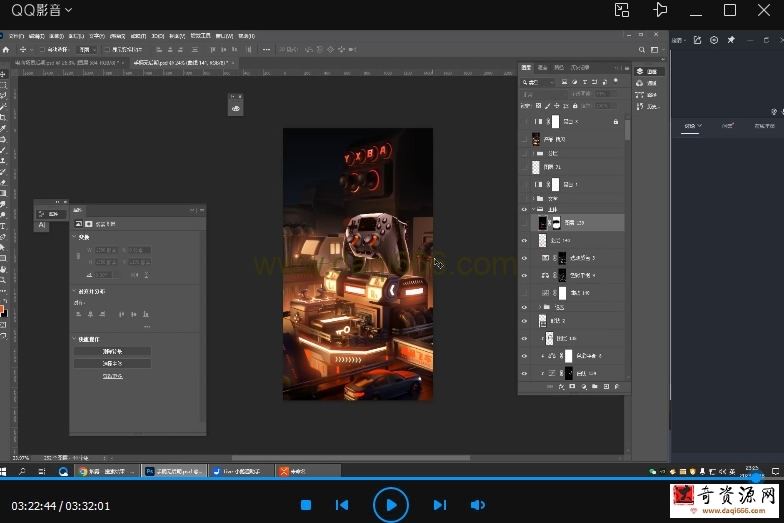This screenshot has height=523, width=784.
Task: Select the Hand tool
Action: click(3, 270)
